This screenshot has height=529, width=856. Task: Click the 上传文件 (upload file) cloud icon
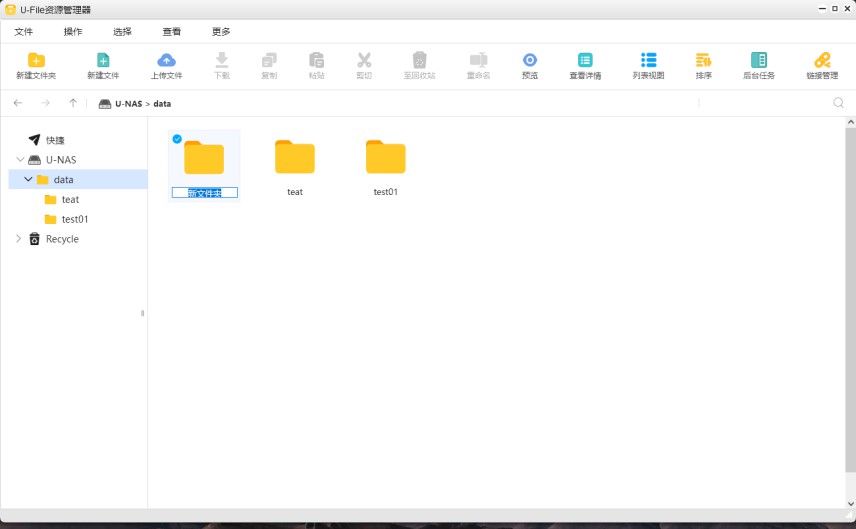[x=166, y=61]
